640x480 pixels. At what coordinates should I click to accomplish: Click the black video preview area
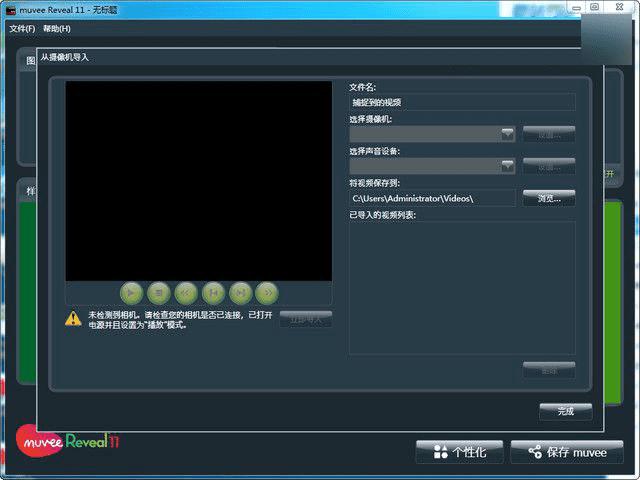[x=199, y=181]
